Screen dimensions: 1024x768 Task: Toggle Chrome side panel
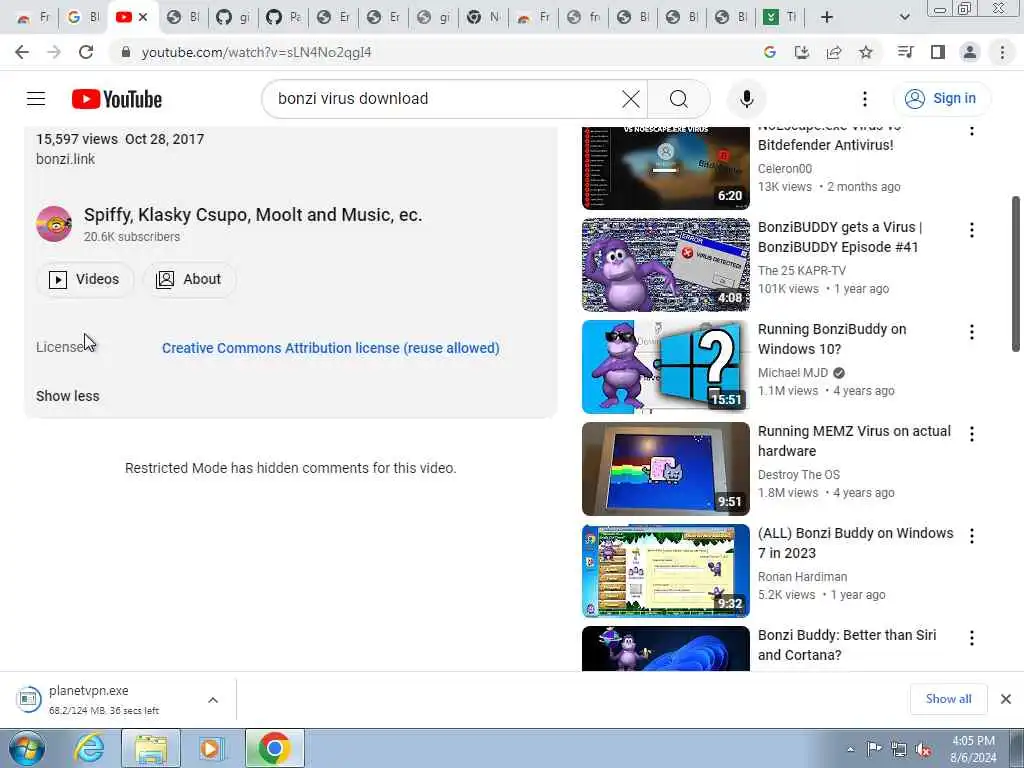[x=937, y=52]
